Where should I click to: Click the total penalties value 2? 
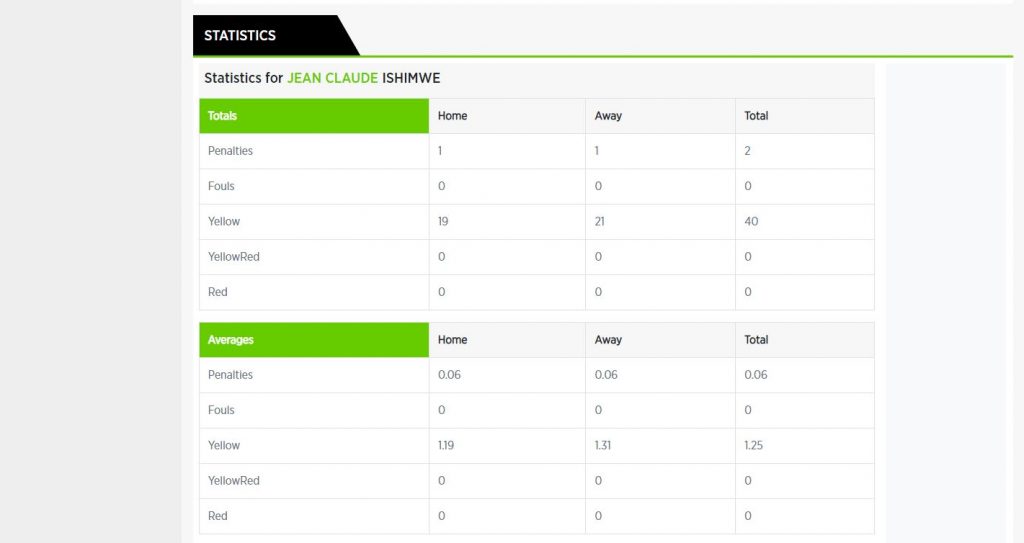[x=747, y=151]
